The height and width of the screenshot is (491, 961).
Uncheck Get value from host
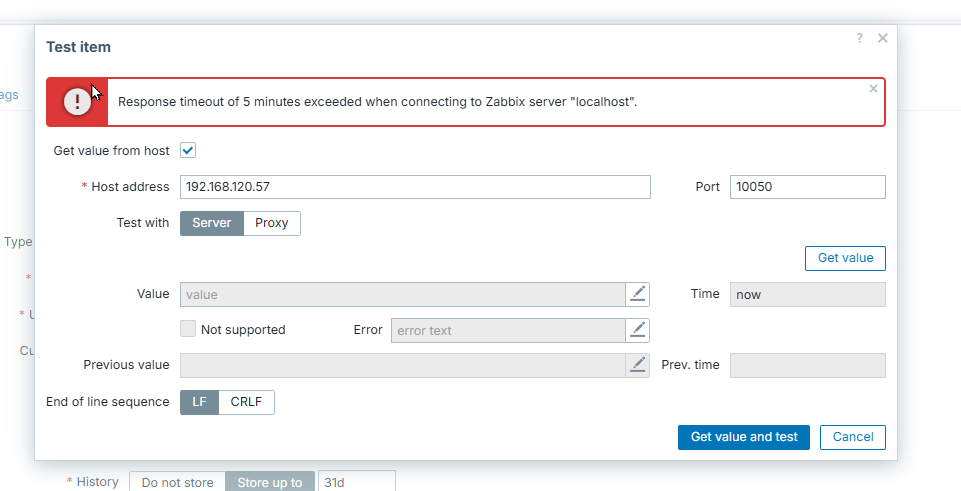(188, 151)
